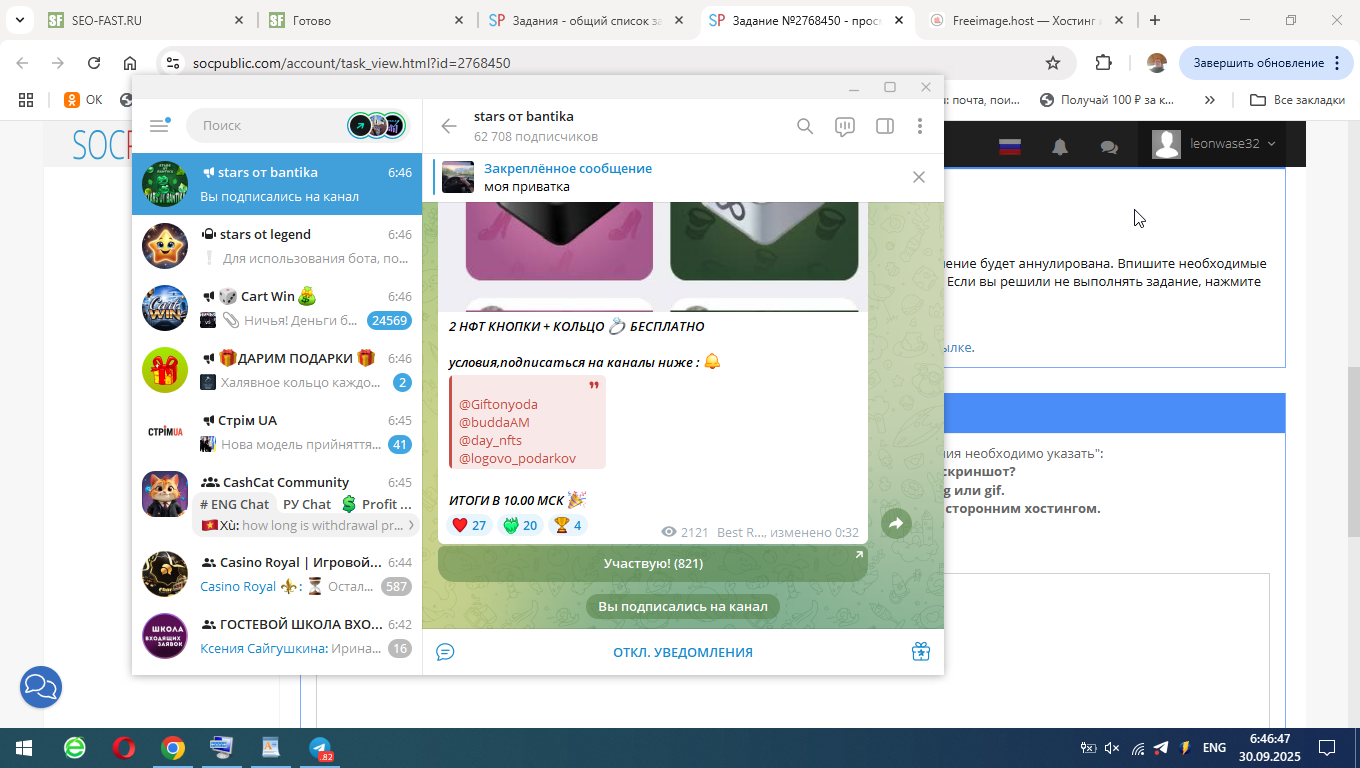Switch to the ENG Chat topic

tap(235, 504)
